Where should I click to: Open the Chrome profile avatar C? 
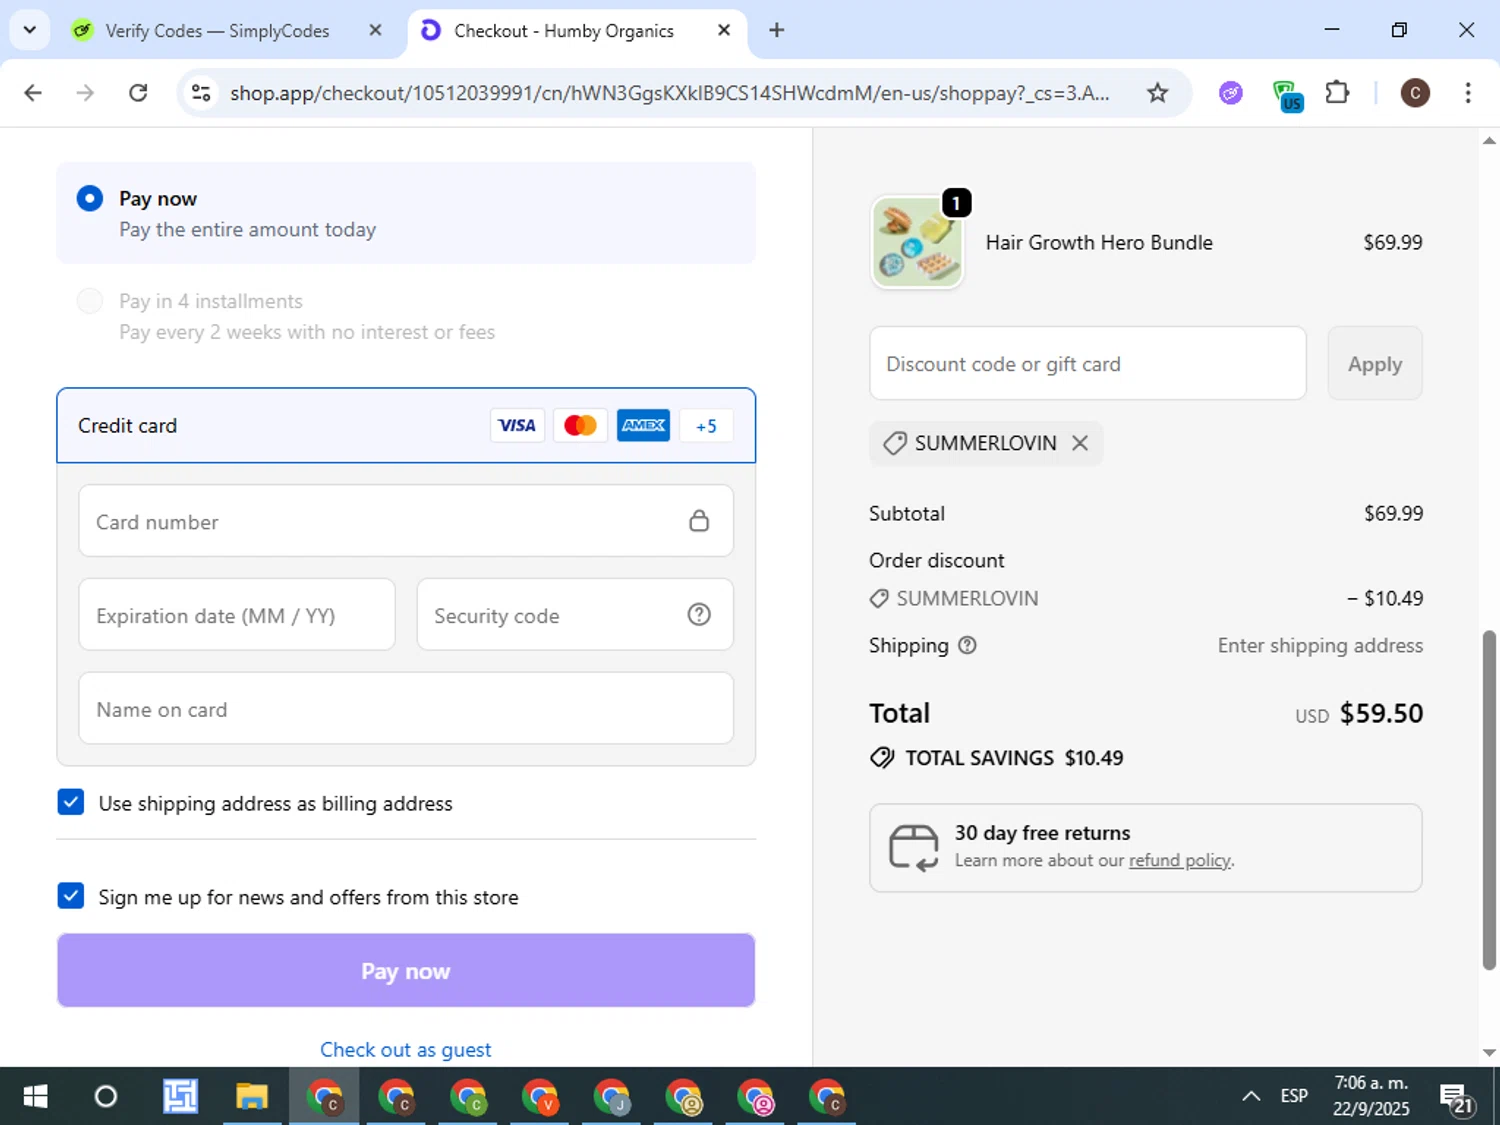pyautogui.click(x=1414, y=93)
